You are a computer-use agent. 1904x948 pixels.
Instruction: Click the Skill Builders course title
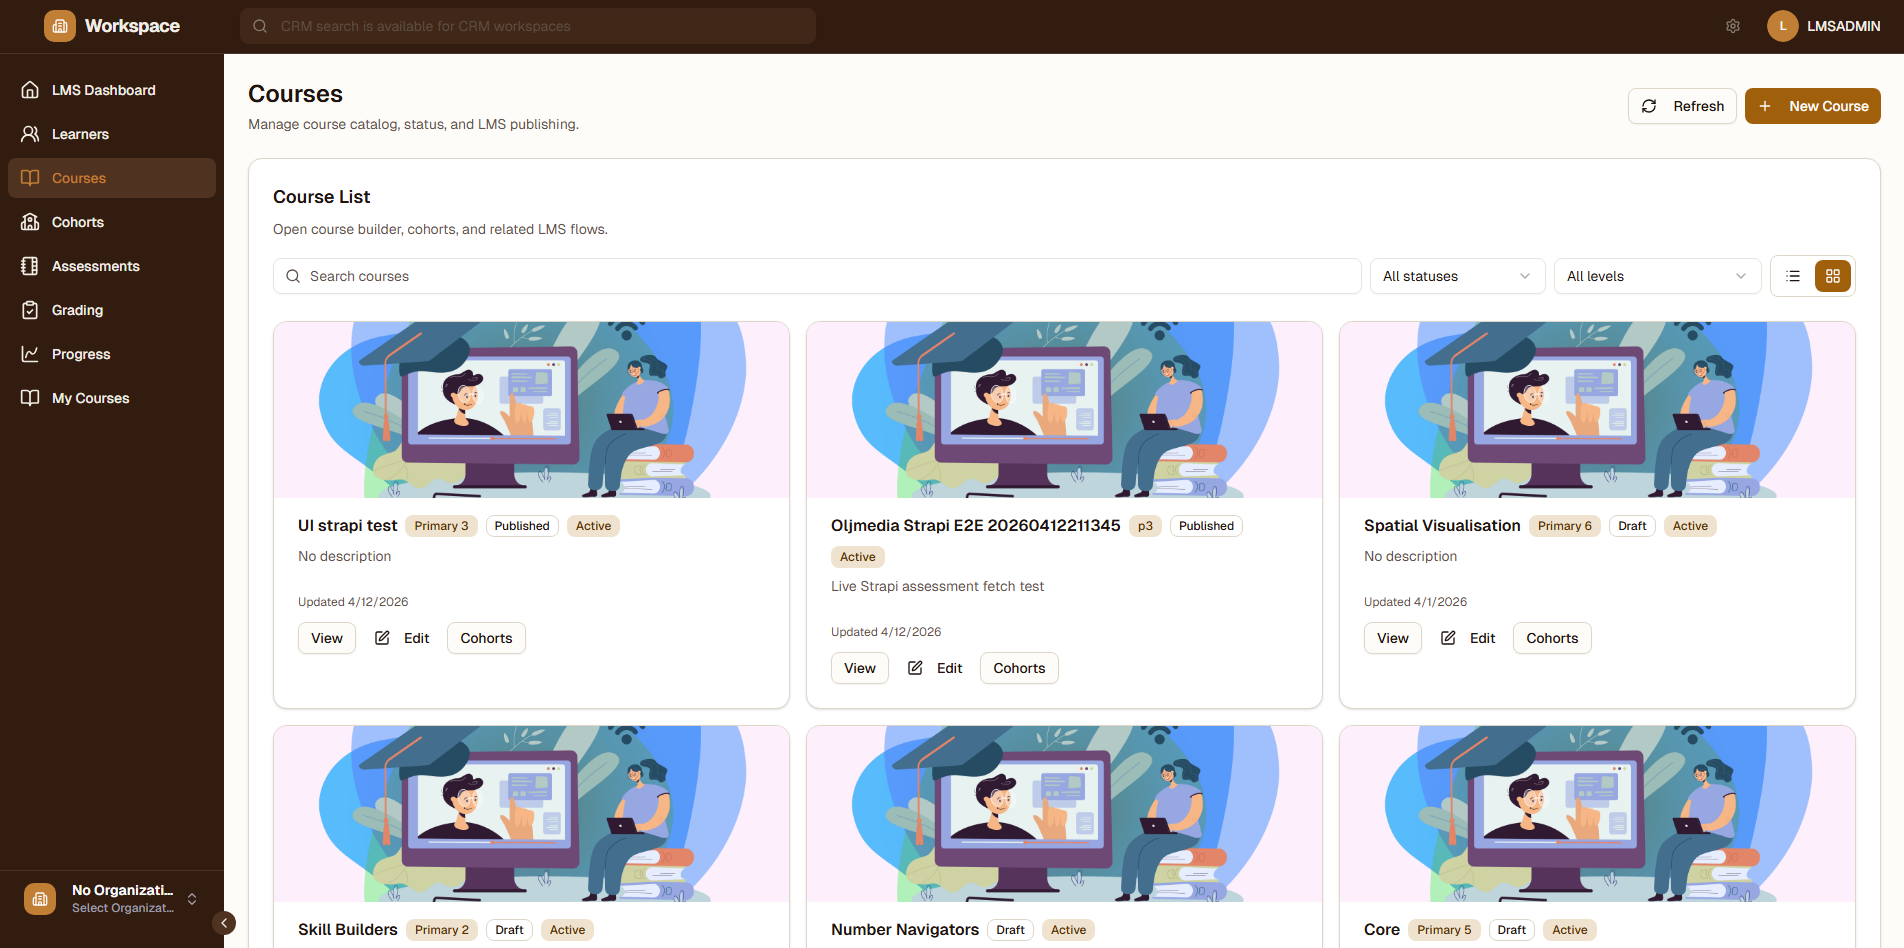[x=347, y=930]
